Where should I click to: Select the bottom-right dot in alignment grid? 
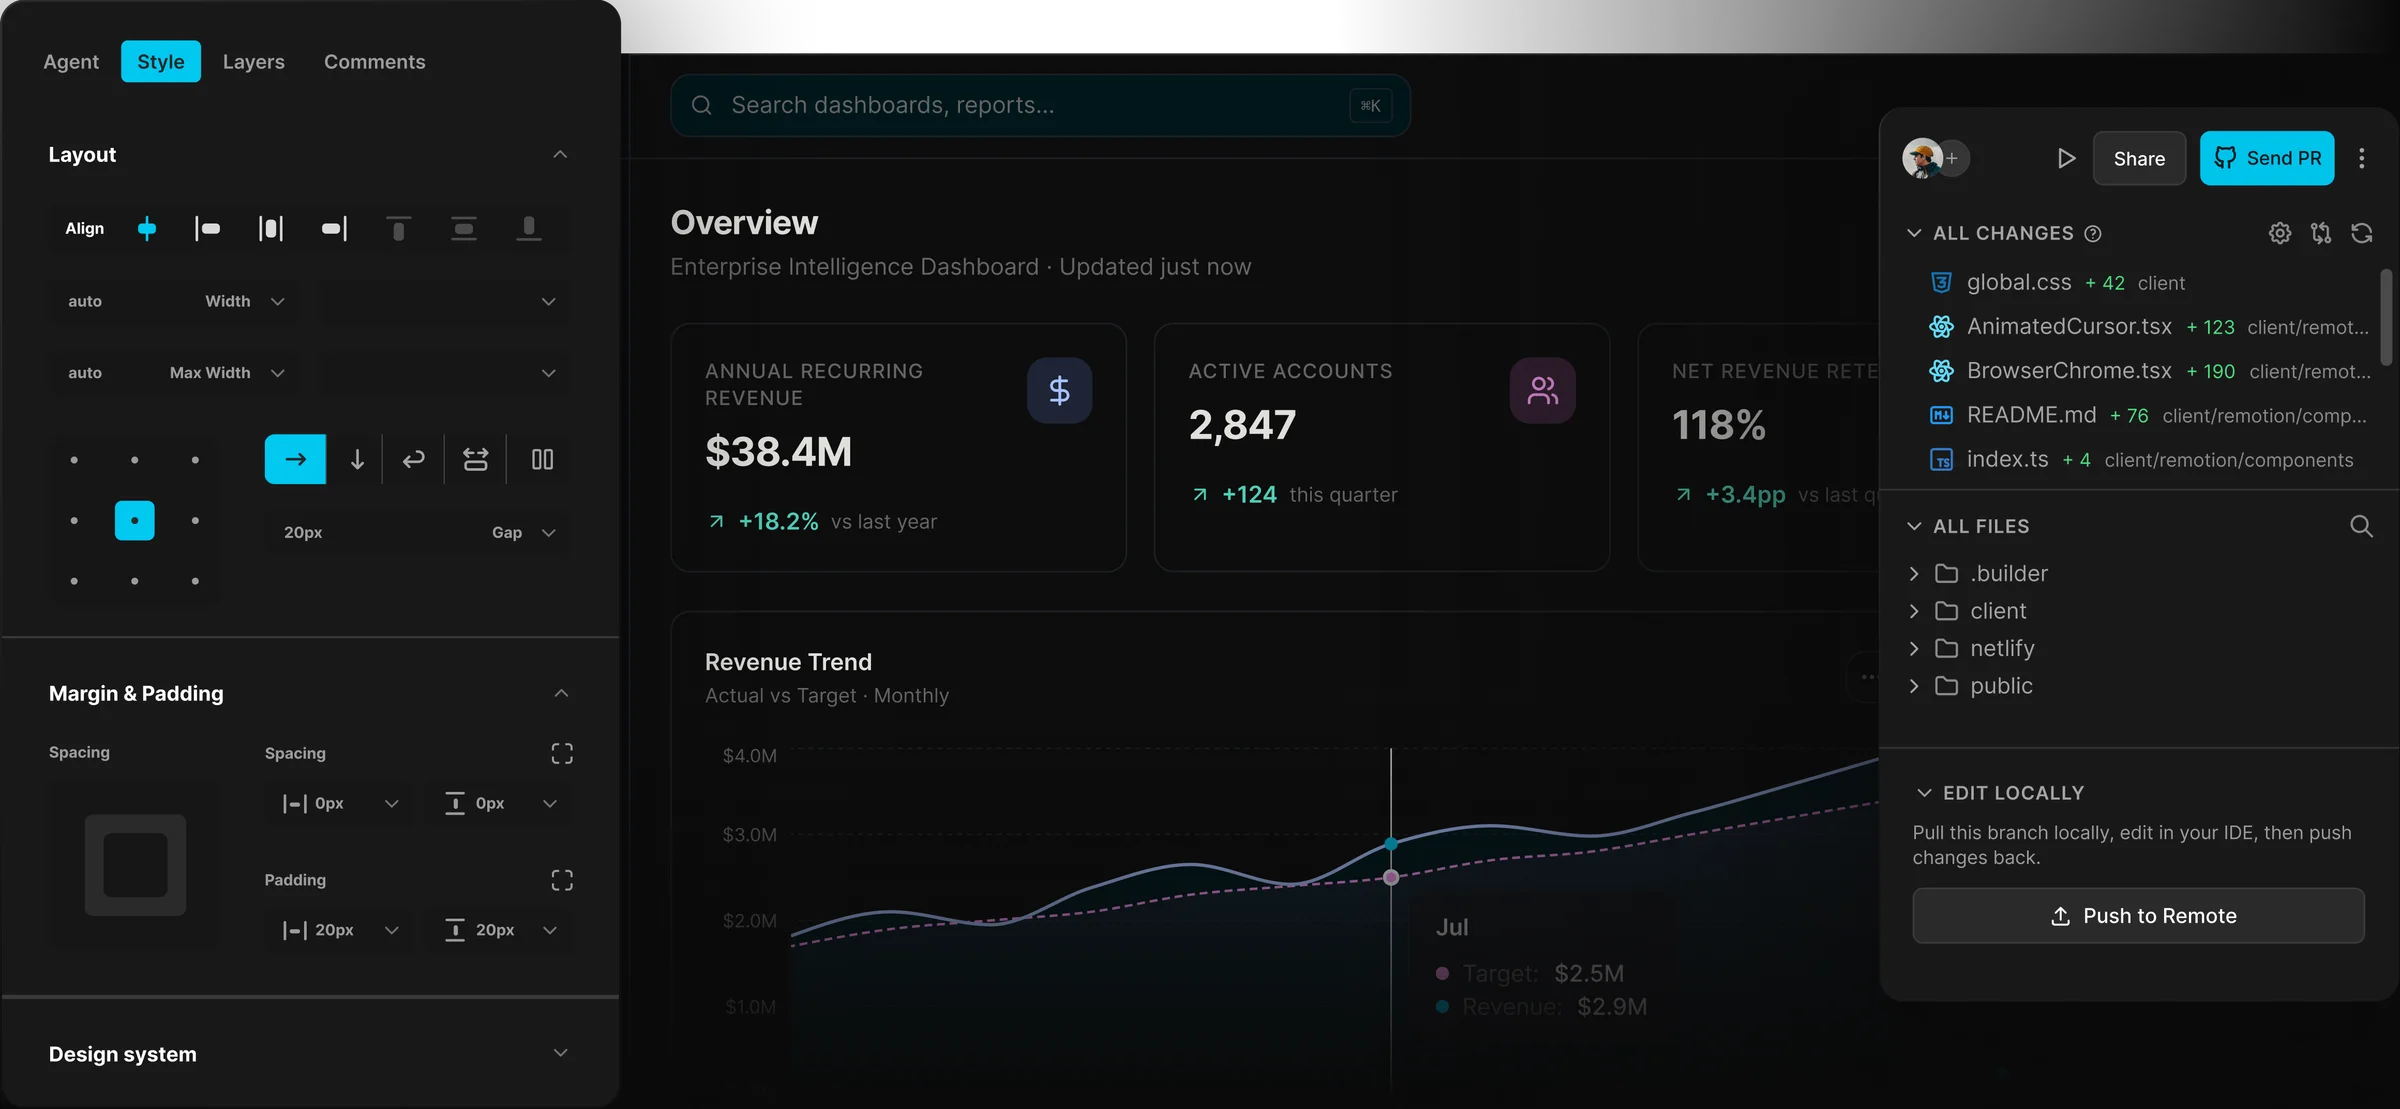195,581
